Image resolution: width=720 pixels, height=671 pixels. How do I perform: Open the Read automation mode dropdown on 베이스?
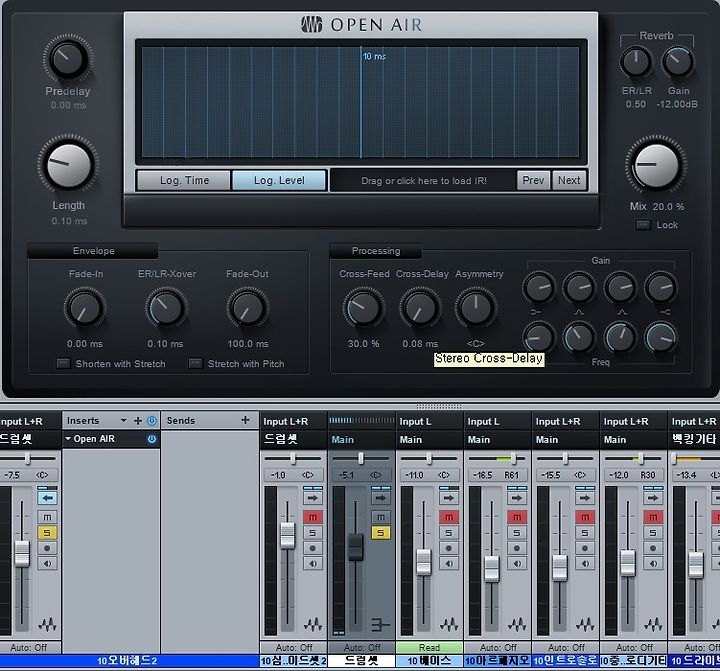[x=429, y=648]
